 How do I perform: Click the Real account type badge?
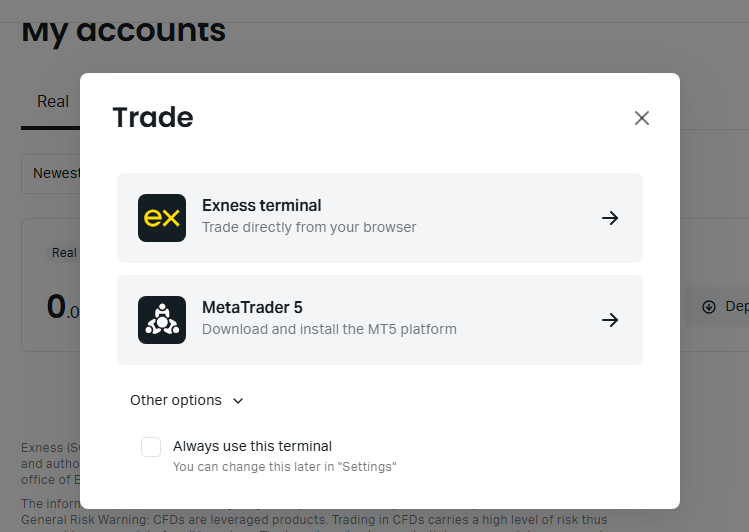tap(64, 253)
